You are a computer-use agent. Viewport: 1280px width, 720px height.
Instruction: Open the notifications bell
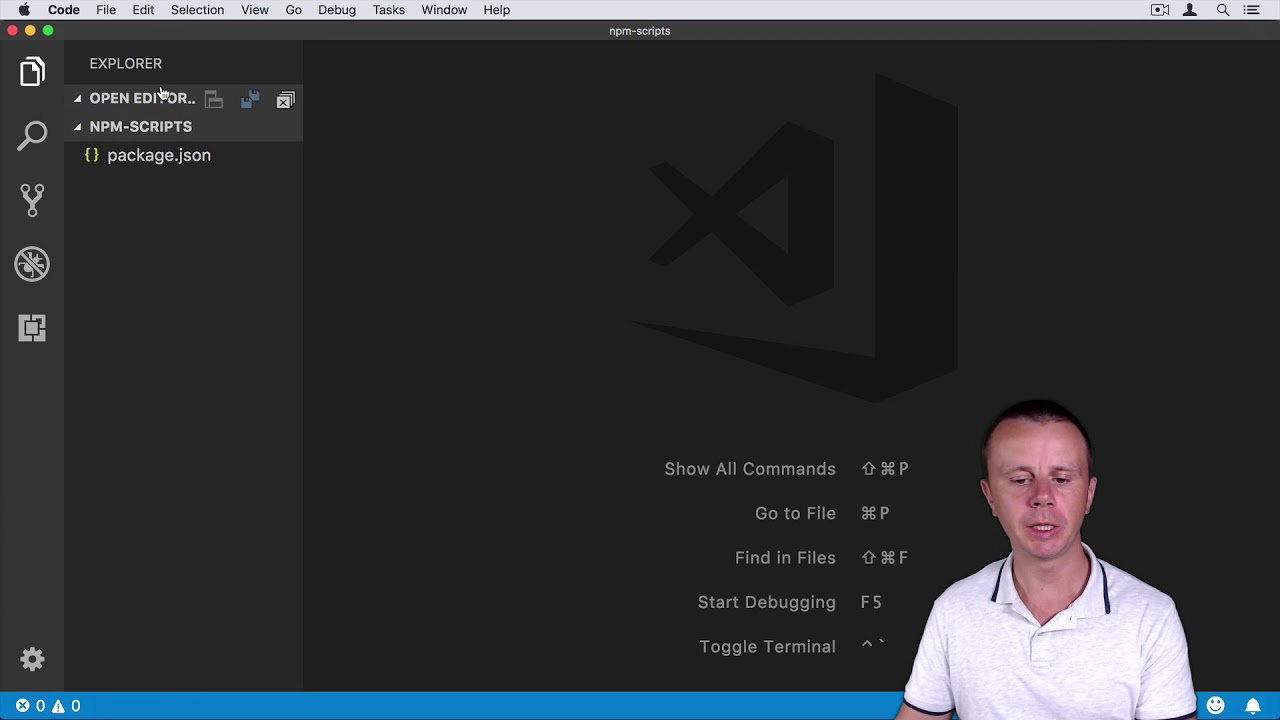1252,706
